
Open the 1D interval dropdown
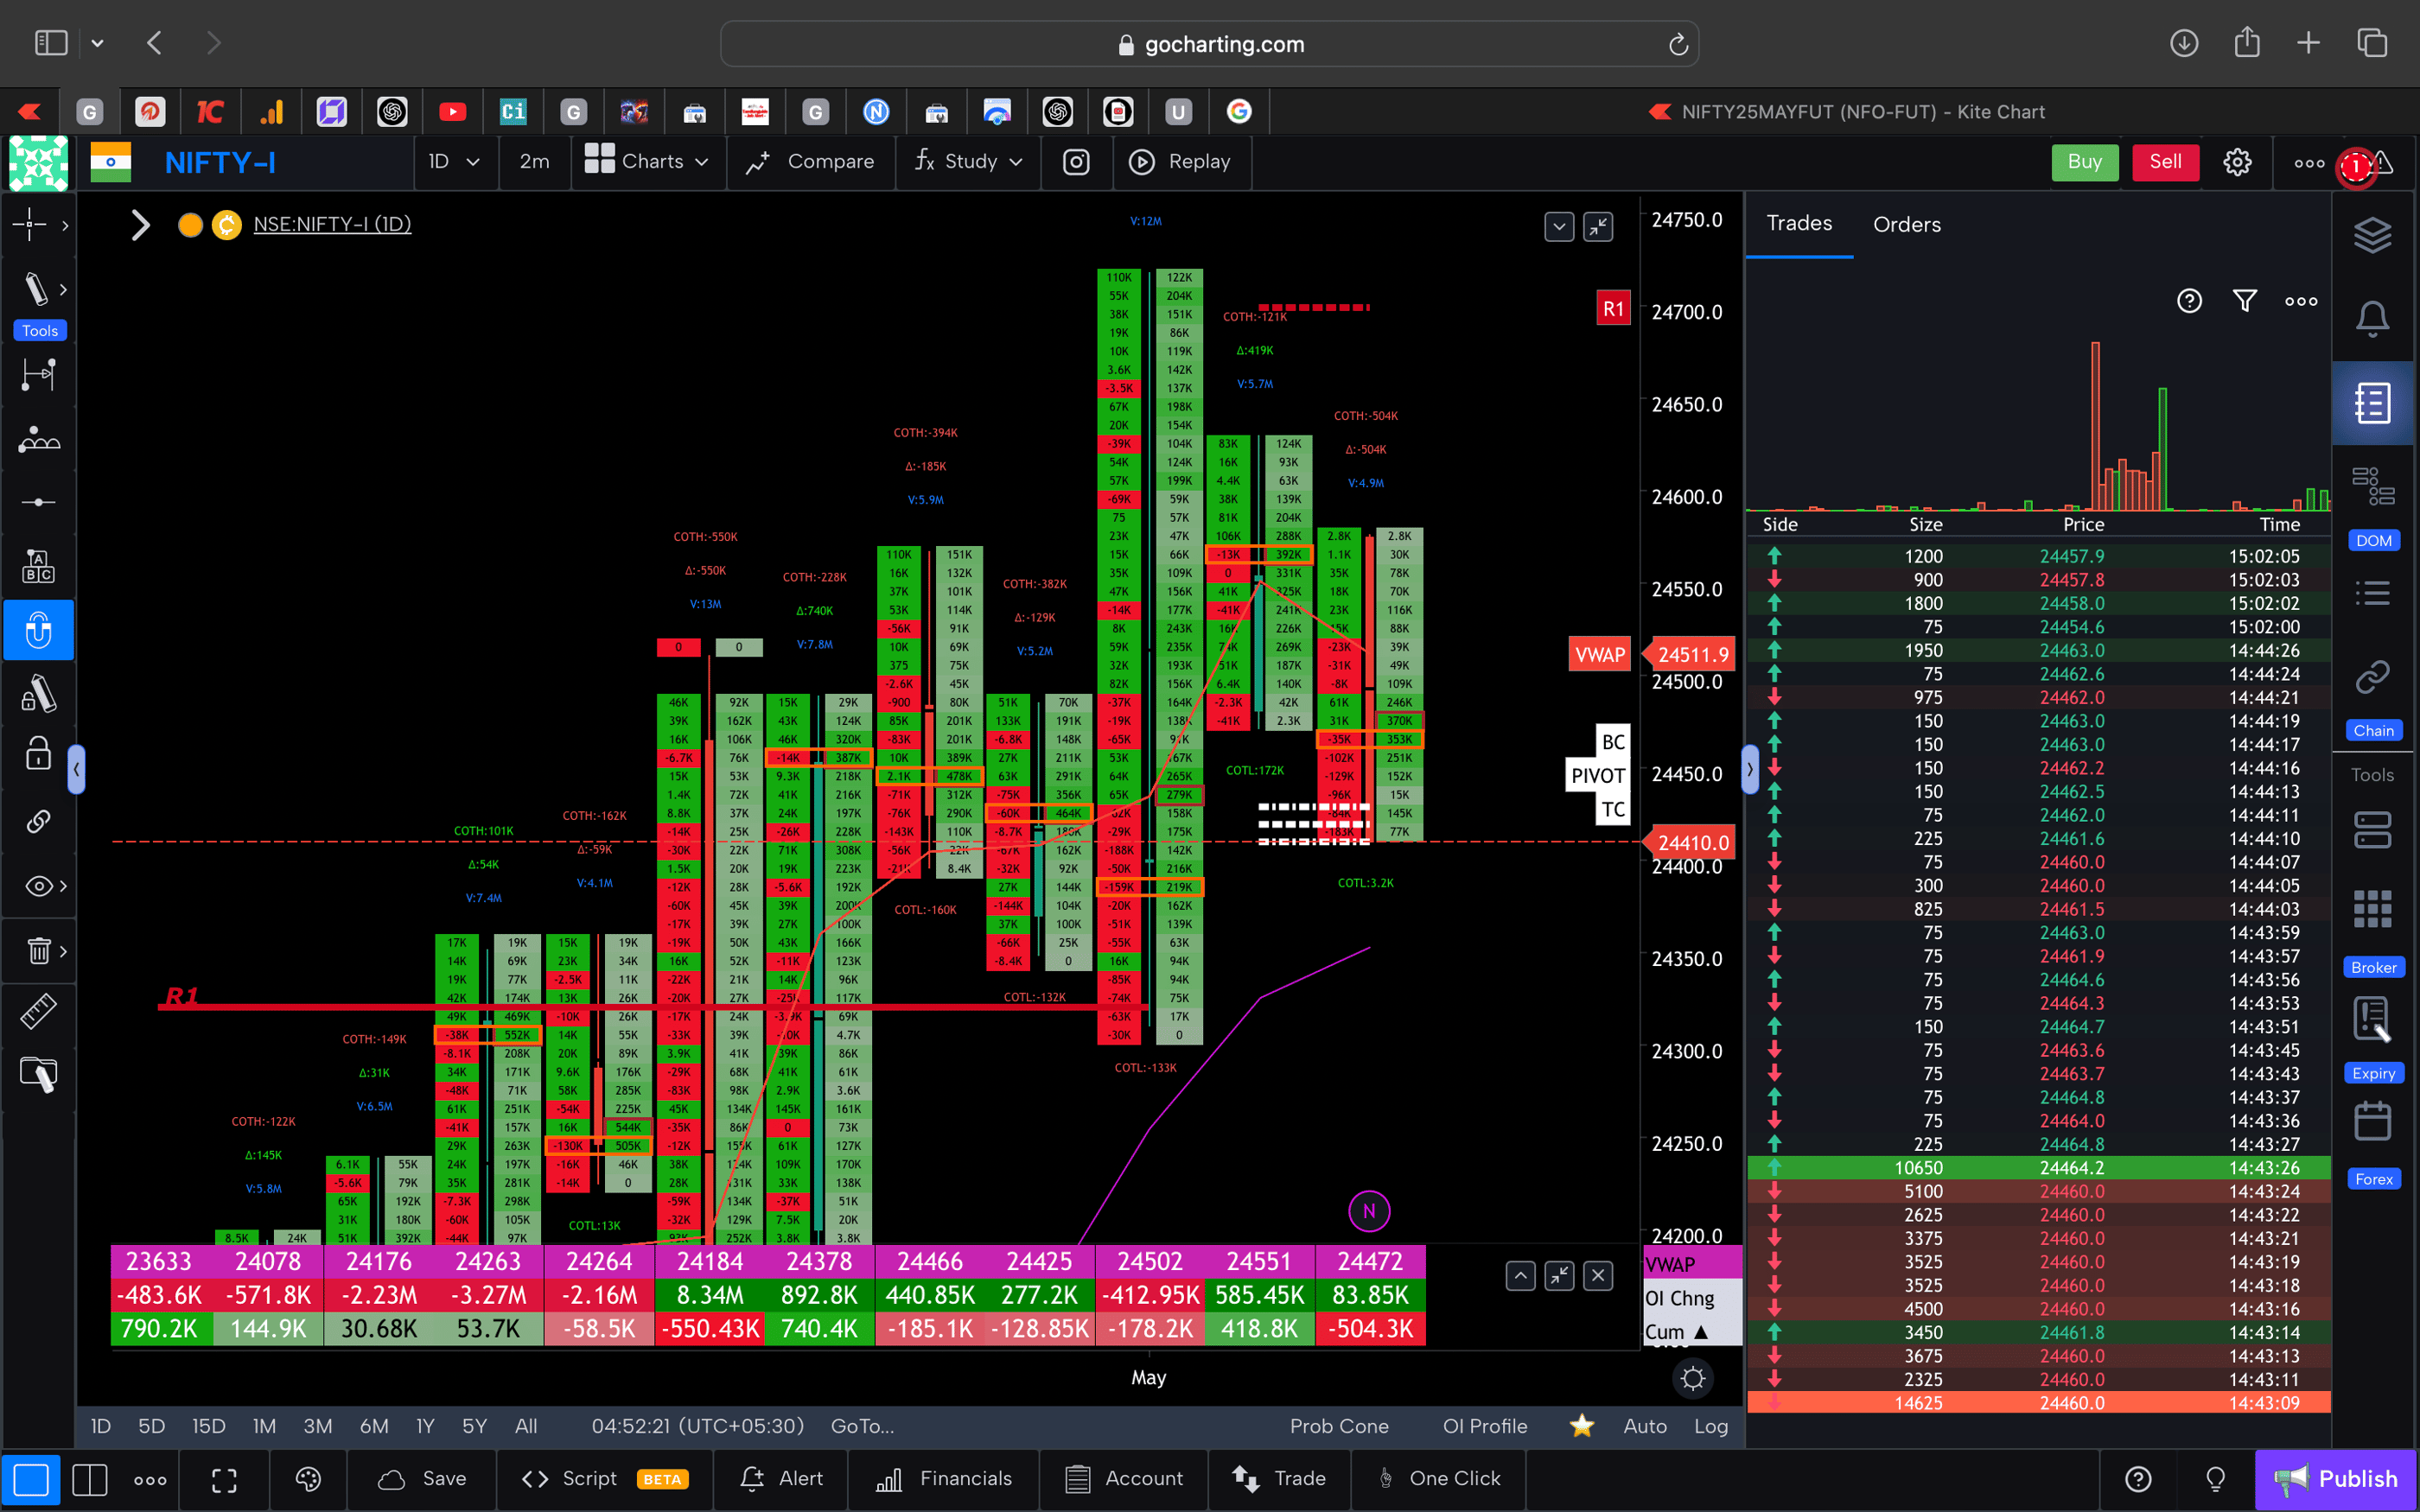pos(455,161)
